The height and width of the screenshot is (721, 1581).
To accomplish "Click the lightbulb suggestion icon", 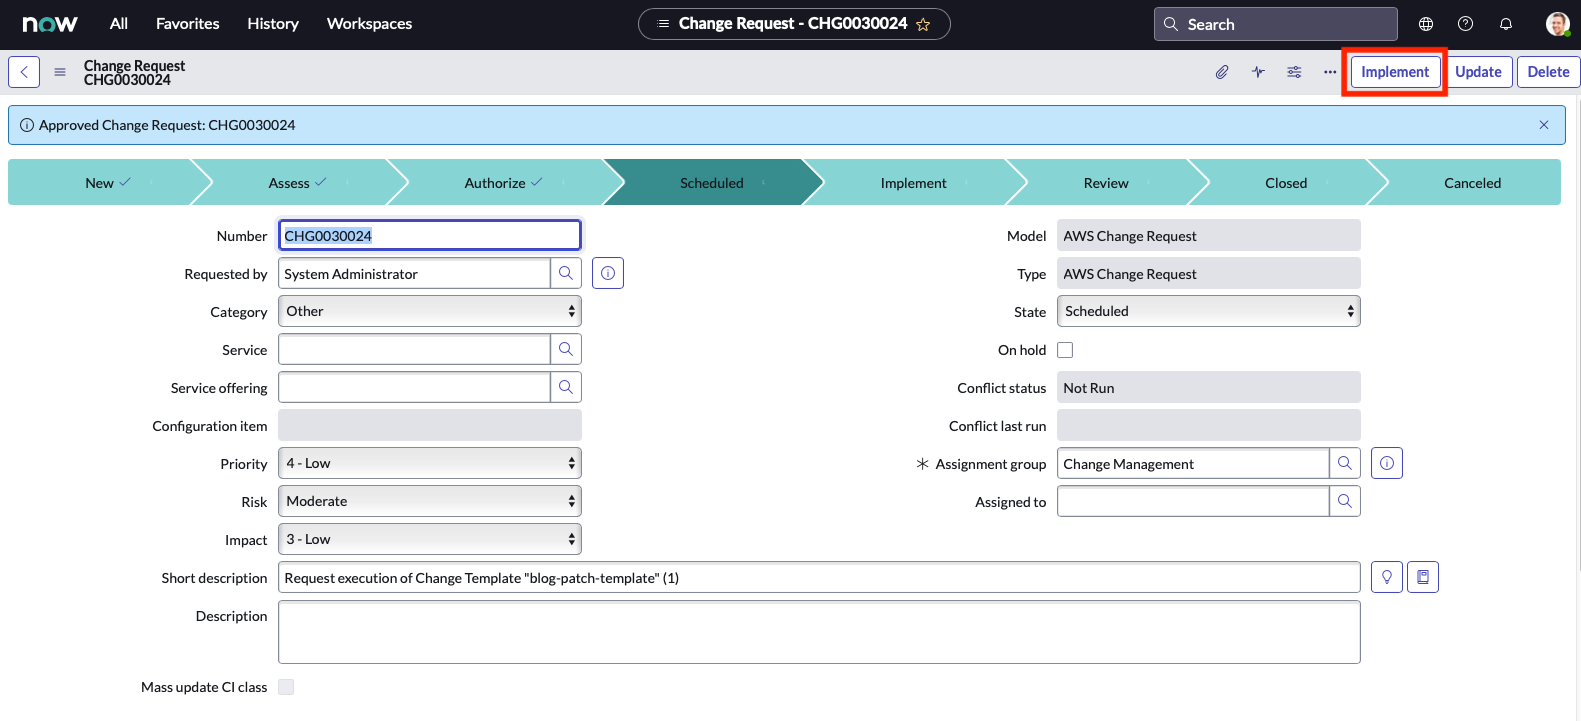I will [1387, 577].
